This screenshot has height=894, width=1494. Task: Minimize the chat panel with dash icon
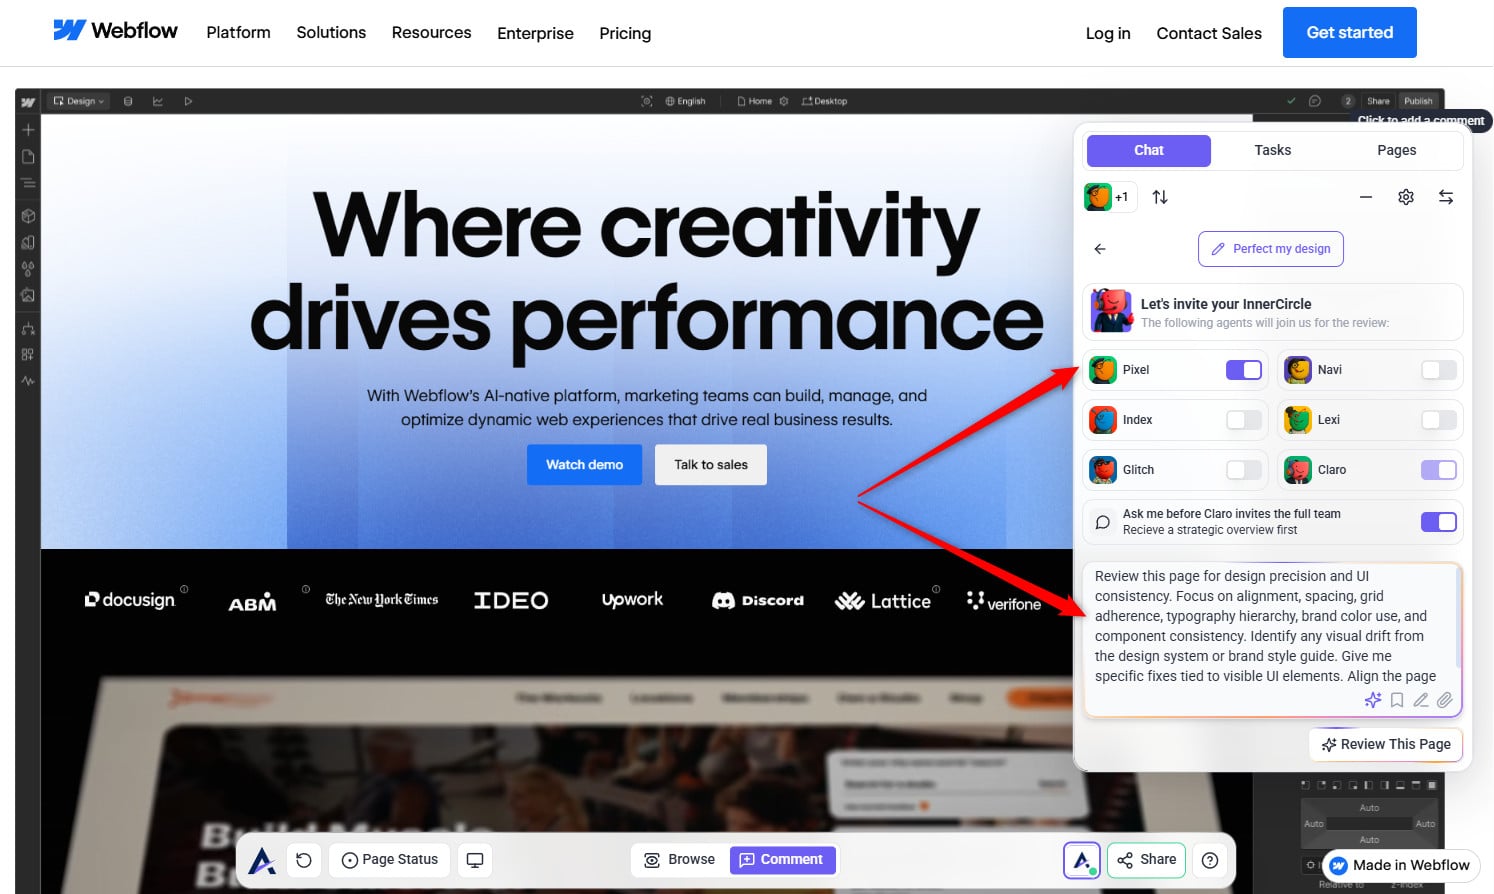[1366, 197]
